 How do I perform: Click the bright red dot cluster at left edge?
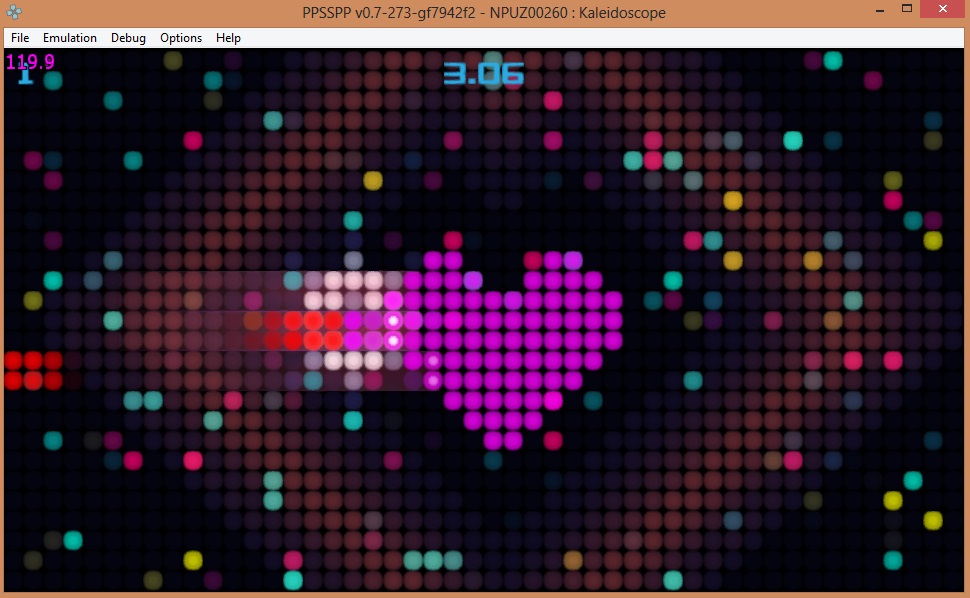32,370
